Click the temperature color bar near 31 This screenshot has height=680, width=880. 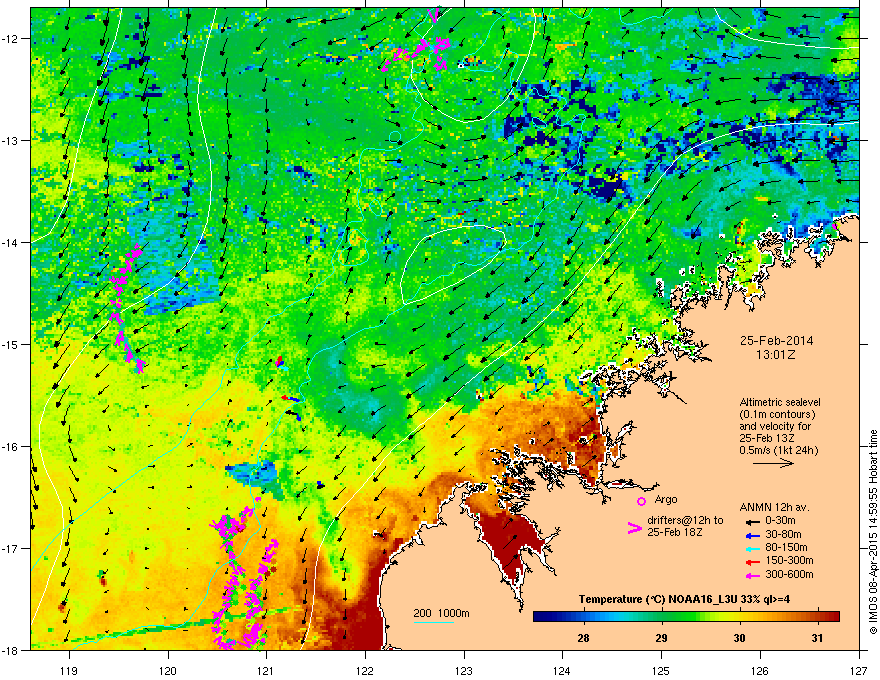[818, 616]
